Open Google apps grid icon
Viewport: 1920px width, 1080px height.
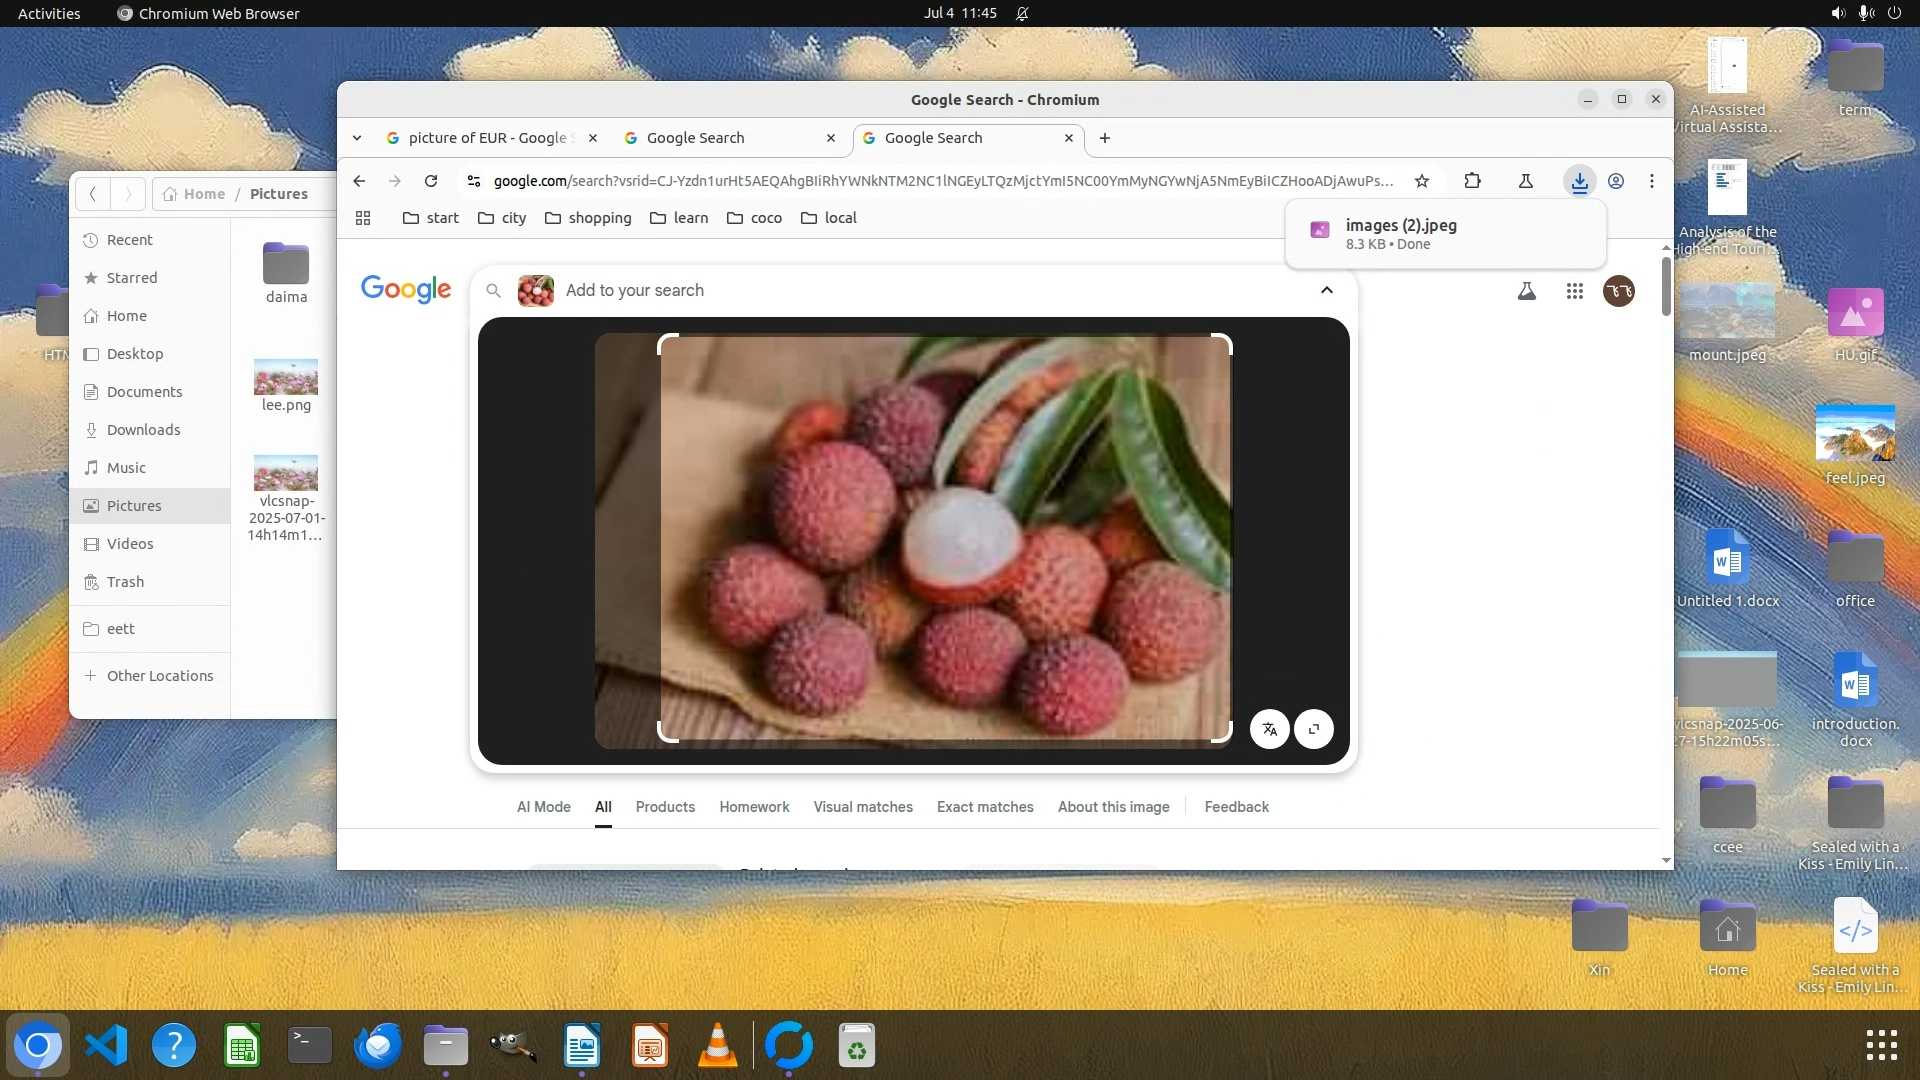(x=1574, y=291)
